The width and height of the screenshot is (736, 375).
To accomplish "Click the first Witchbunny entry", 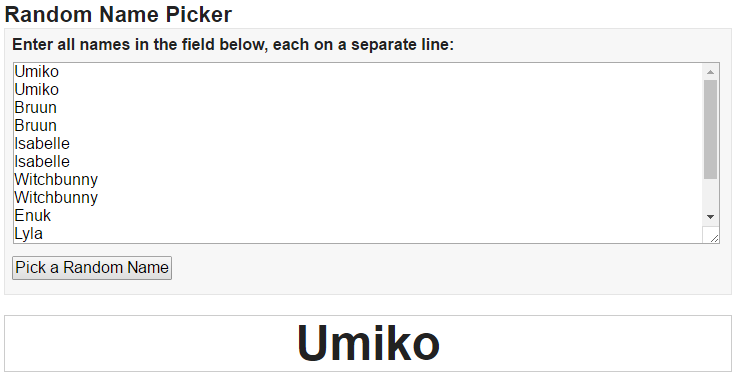I will 56,180.
